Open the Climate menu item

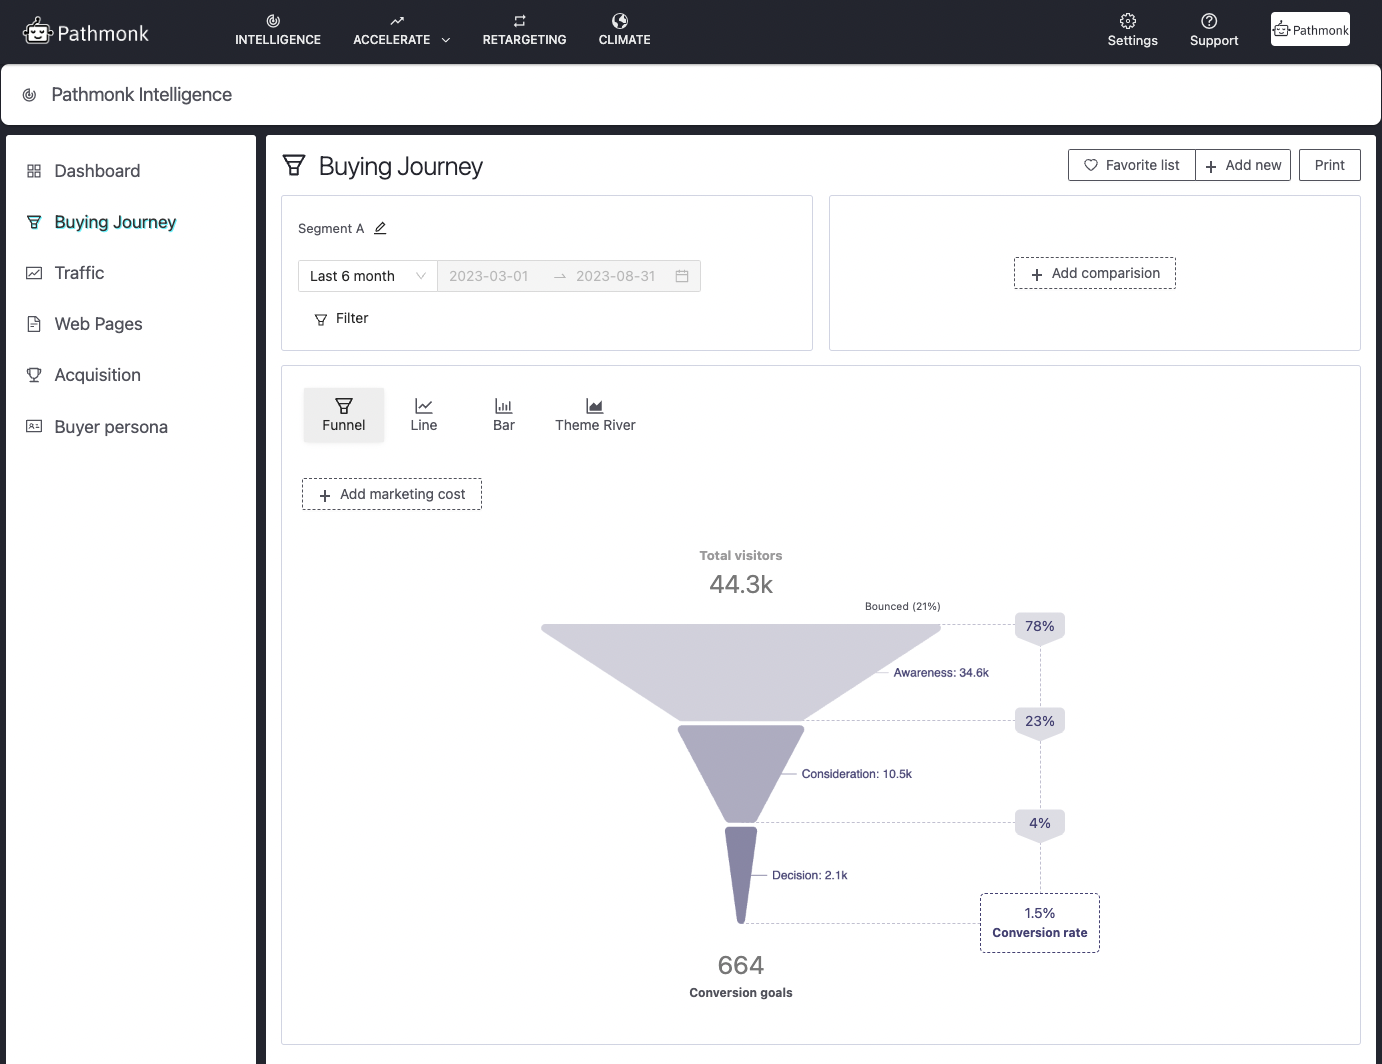623,30
